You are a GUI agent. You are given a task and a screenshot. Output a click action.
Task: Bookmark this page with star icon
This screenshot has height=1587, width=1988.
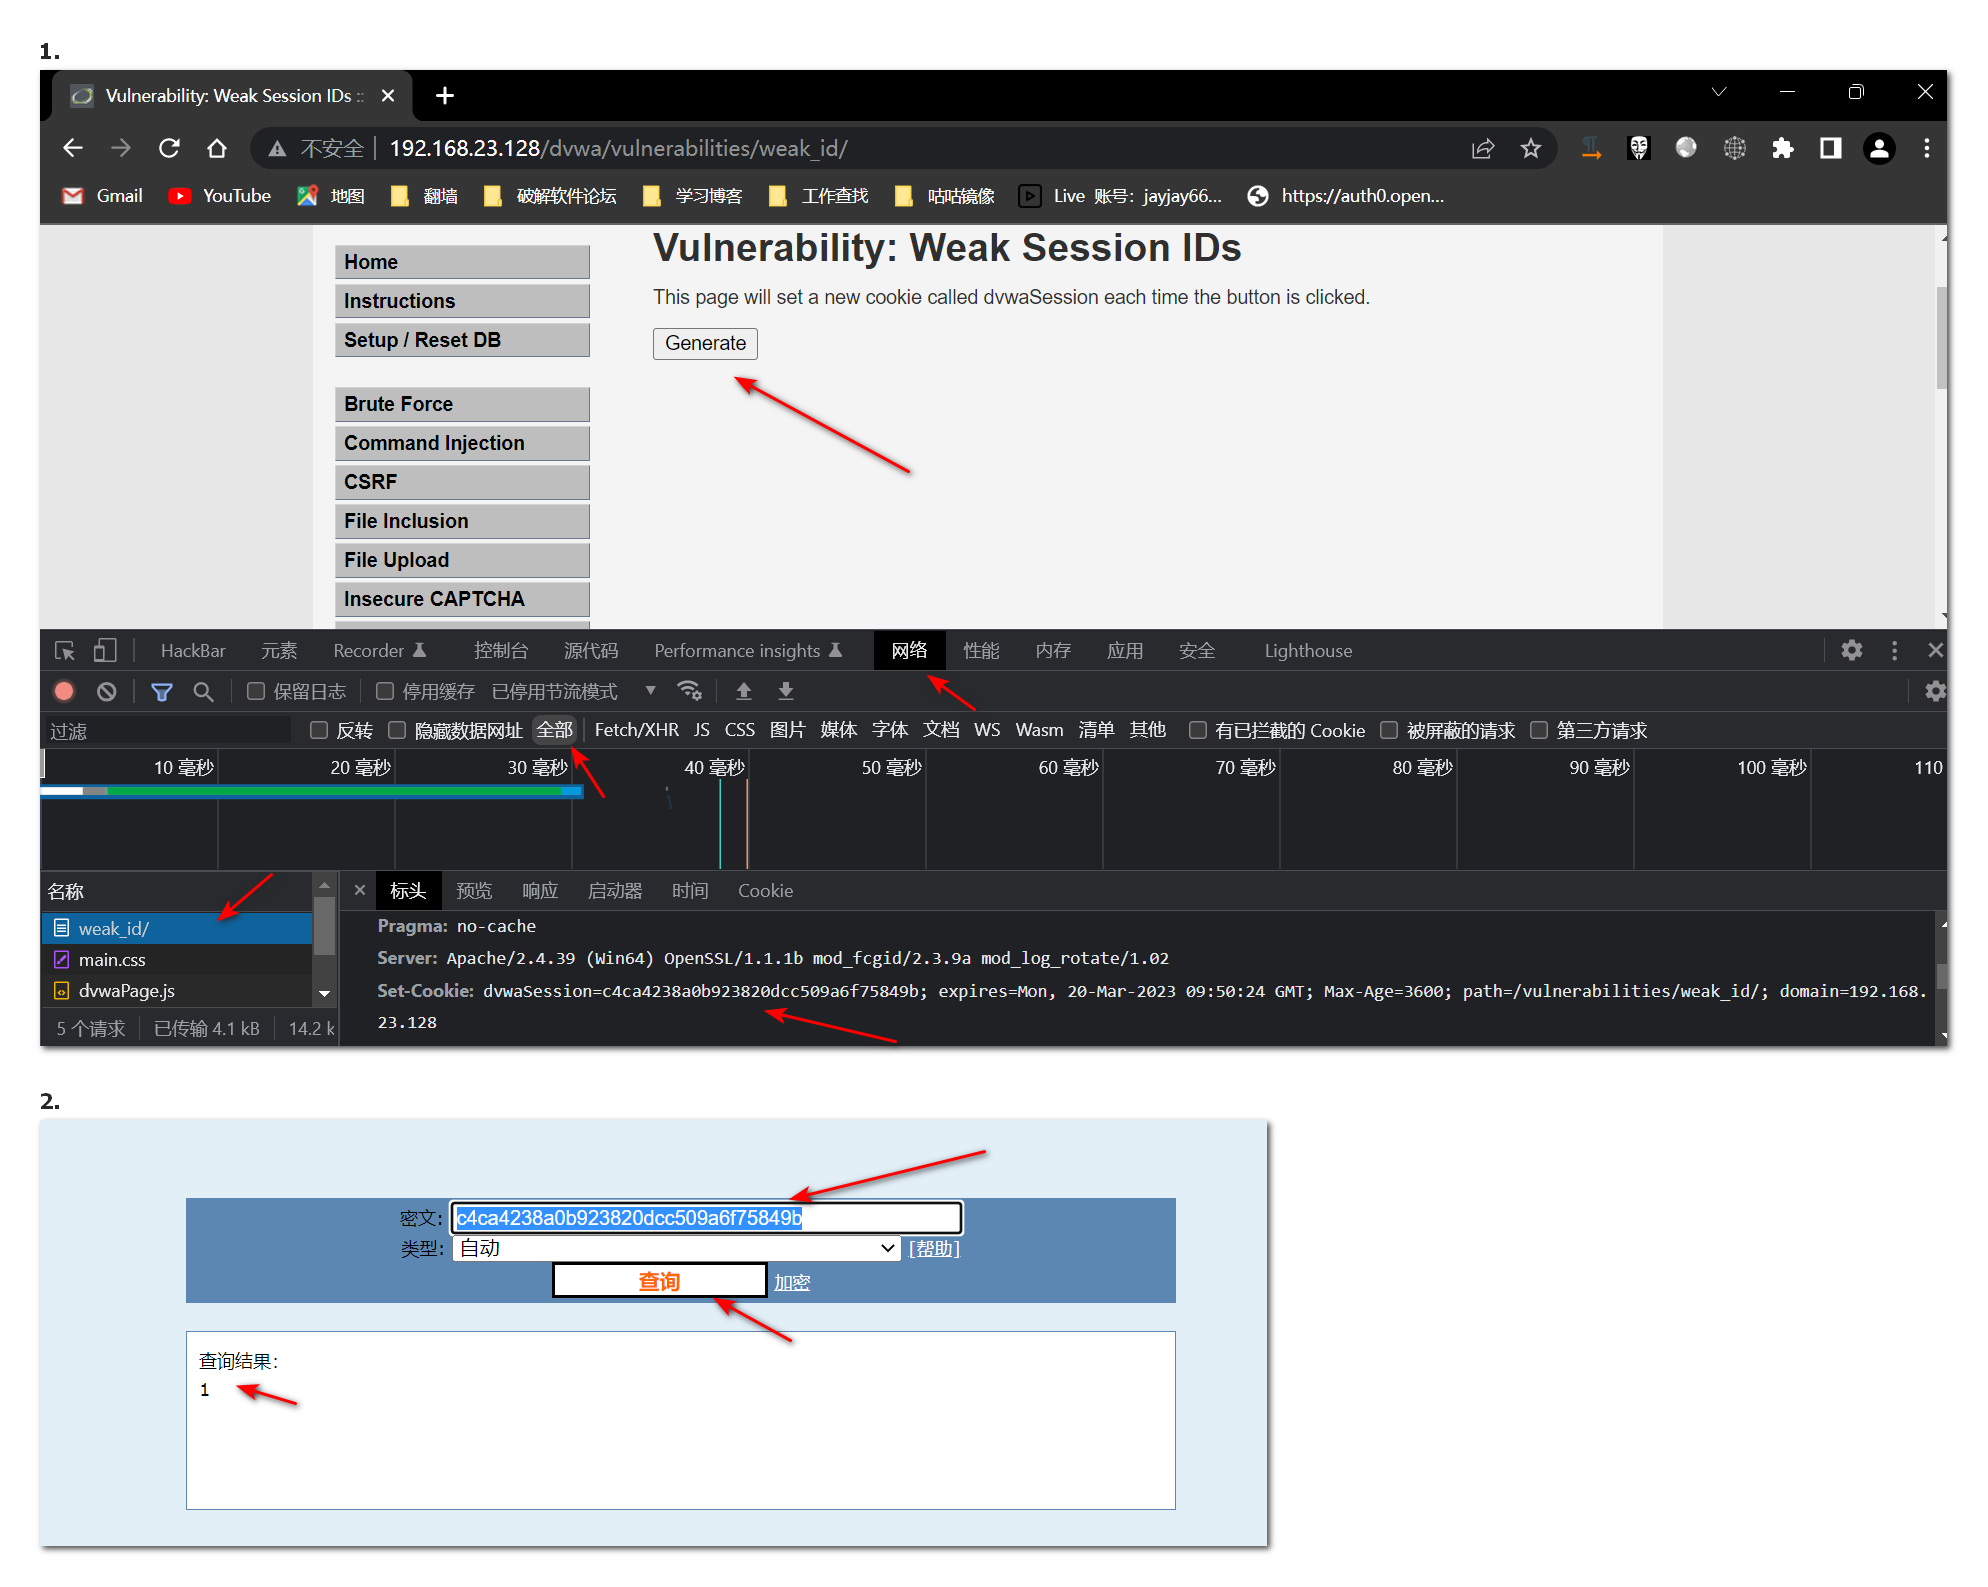[x=1530, y=149]
